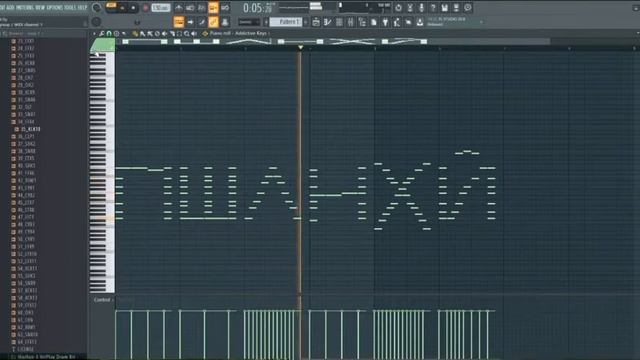Toggle loop recording
Screen dimensions: 640x360
click(225, 7)
